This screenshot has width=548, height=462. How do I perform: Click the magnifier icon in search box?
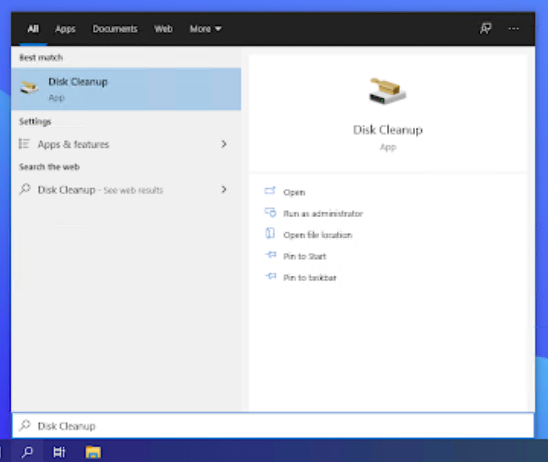[25, 425]
